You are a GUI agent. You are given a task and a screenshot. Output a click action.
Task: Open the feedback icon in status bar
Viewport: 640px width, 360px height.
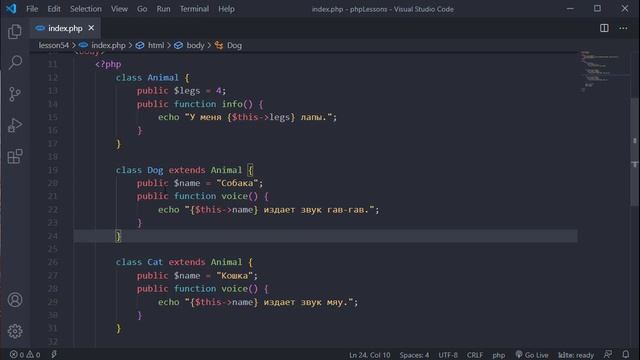coord(608,355)
